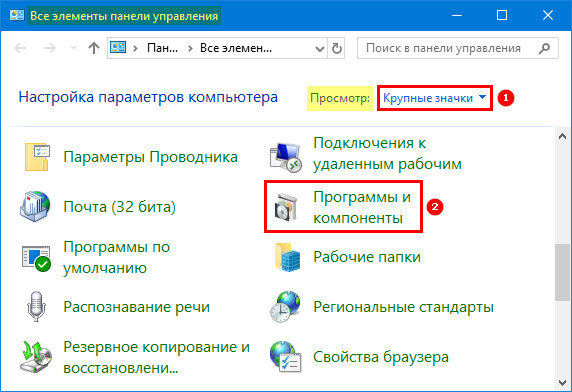Image resolution: width=572 pixels, height=392 pixels.
Task: Maximize the Control Panel window
Action: [502, 15]
